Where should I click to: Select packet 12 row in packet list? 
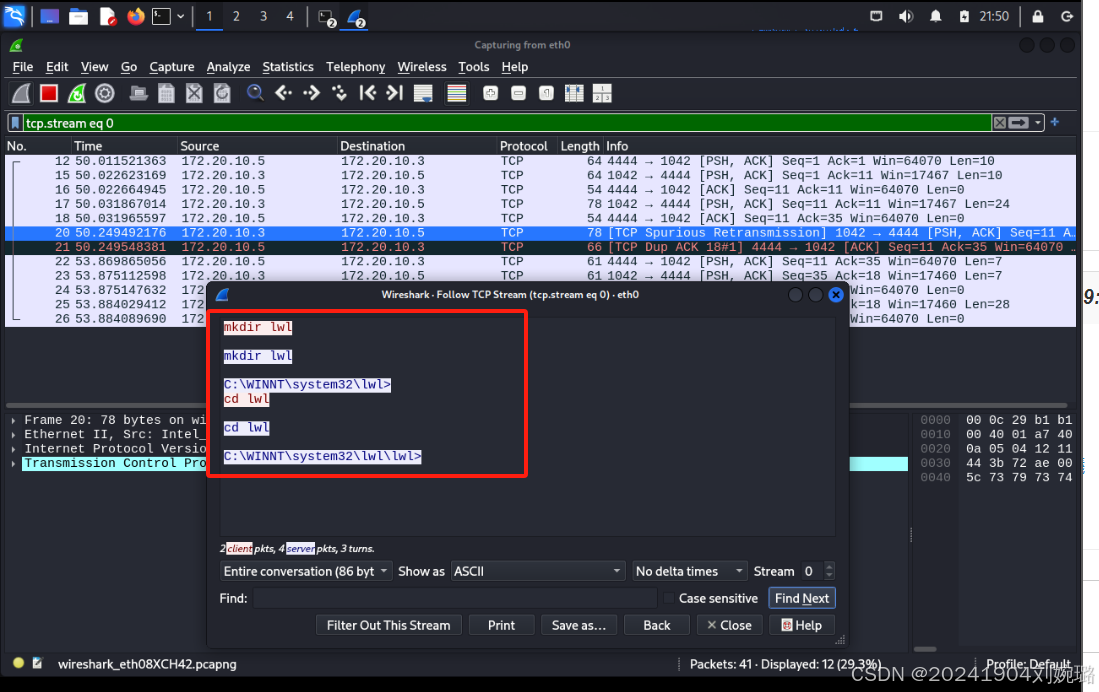[x=540, y=161]
